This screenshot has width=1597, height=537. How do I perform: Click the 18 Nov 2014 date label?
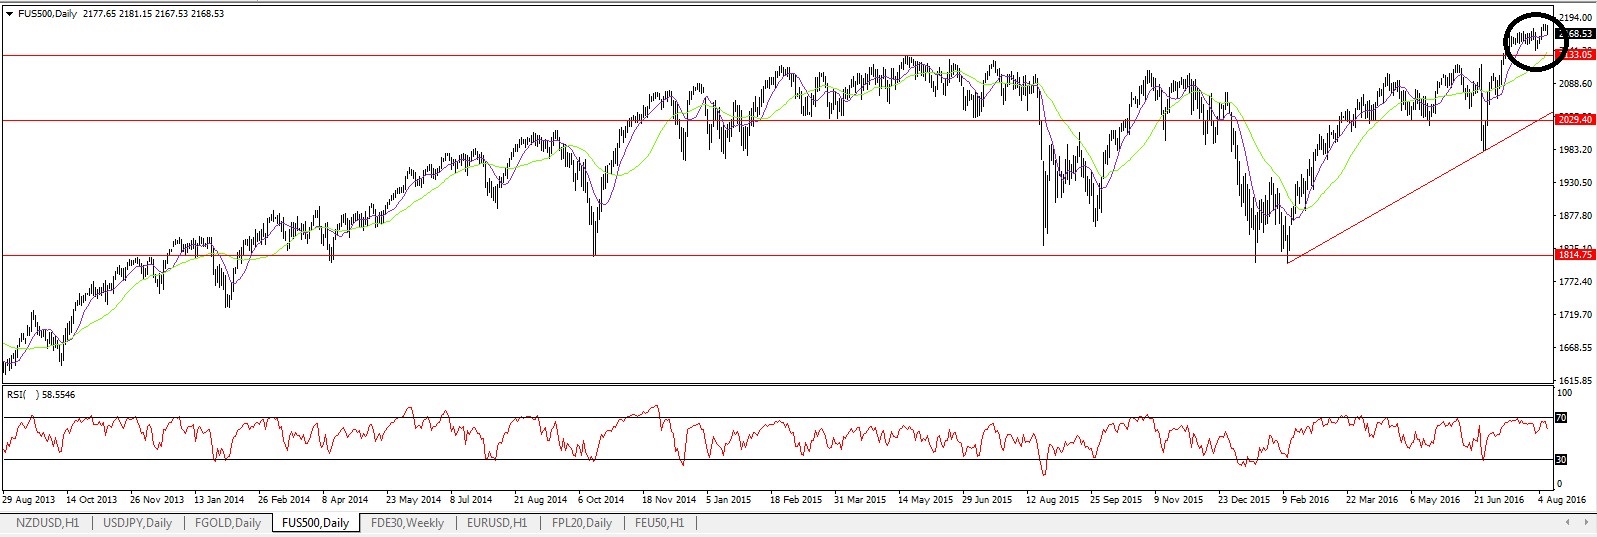[669, 499]
